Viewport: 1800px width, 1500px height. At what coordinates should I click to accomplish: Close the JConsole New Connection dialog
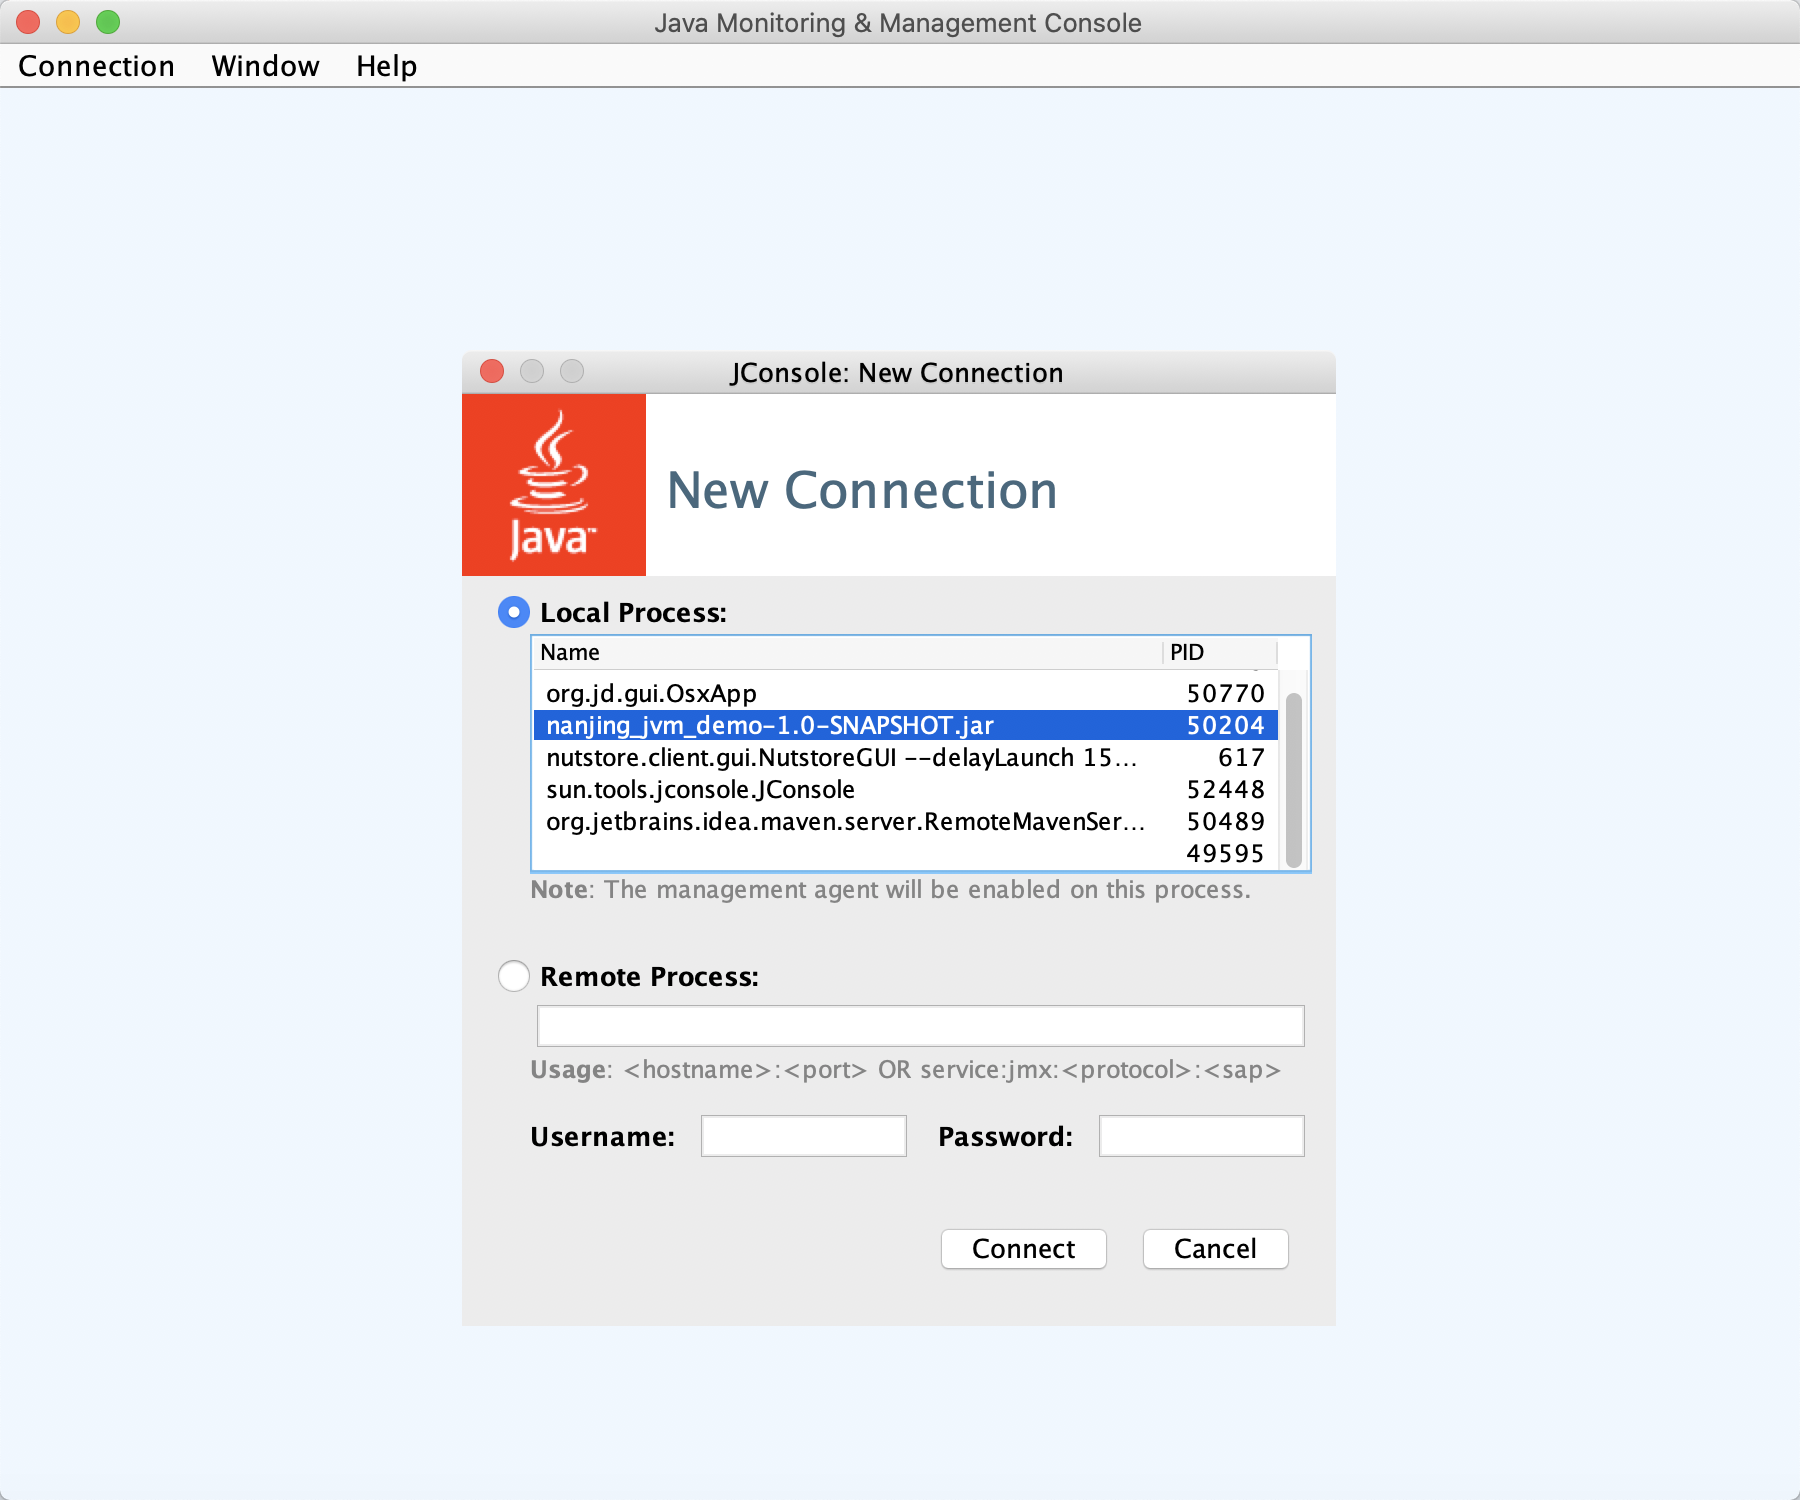(492, 371)
